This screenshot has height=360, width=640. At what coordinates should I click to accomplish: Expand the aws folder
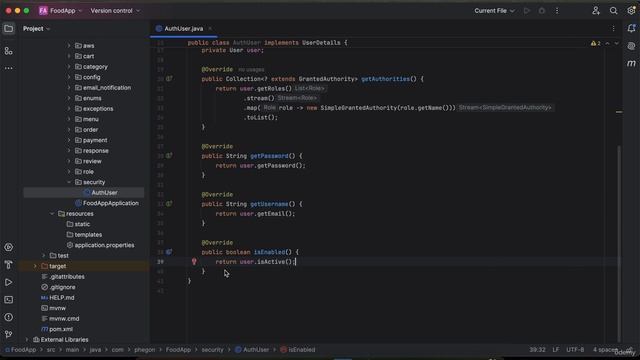69,46
